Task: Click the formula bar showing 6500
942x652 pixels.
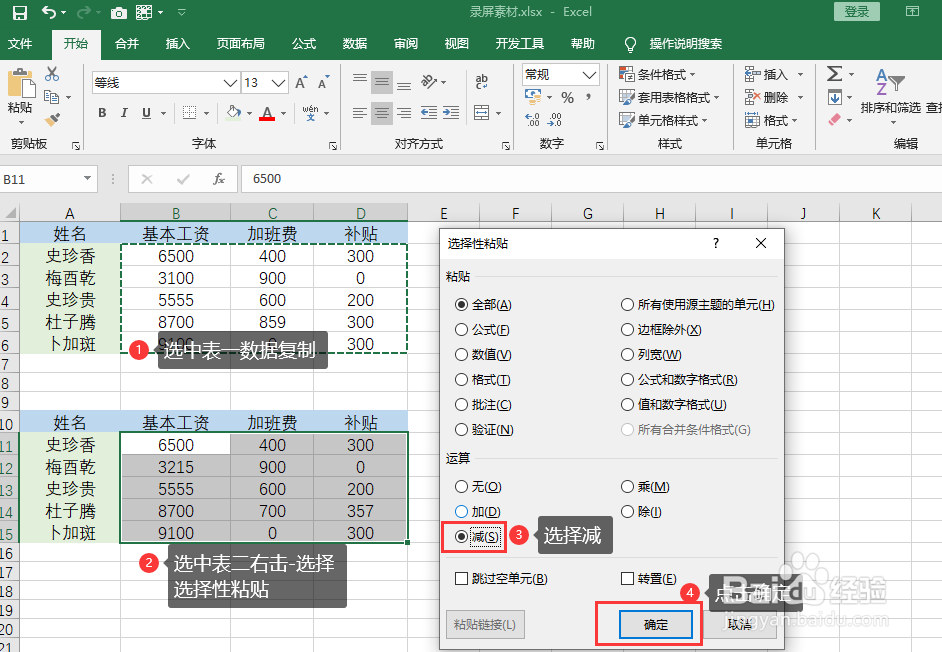Action: (591, 178)
